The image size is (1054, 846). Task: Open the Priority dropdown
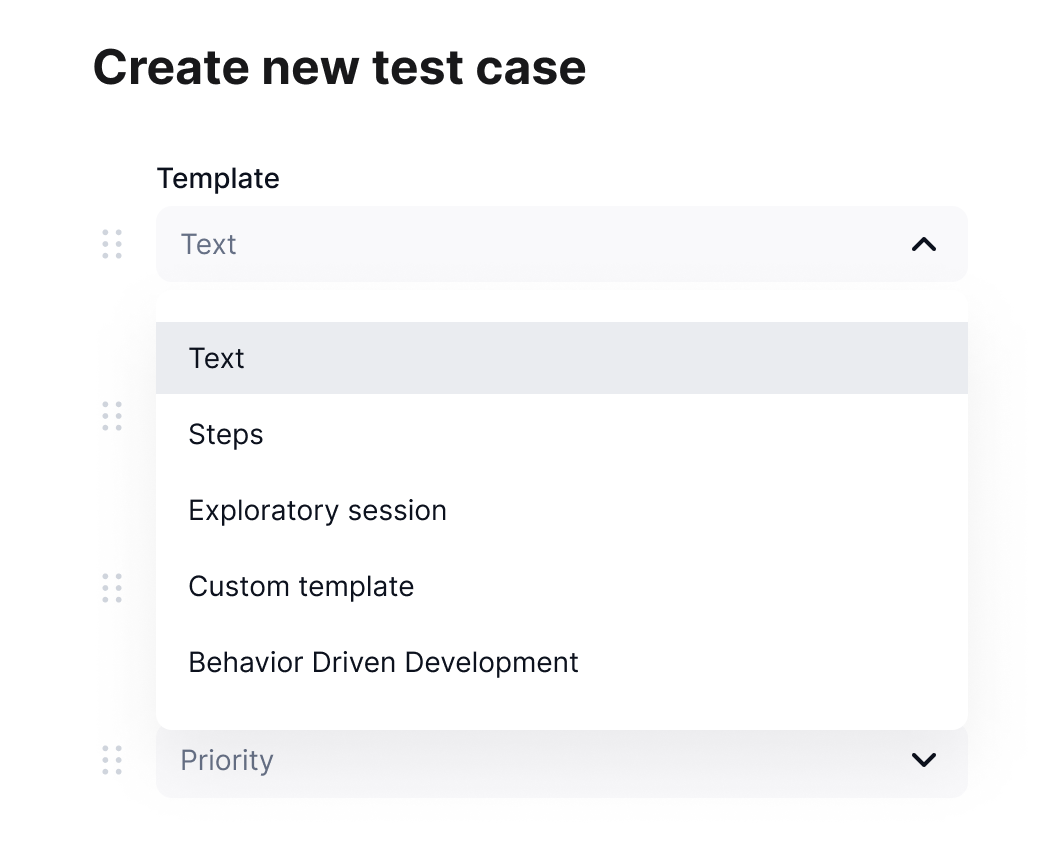561,760
